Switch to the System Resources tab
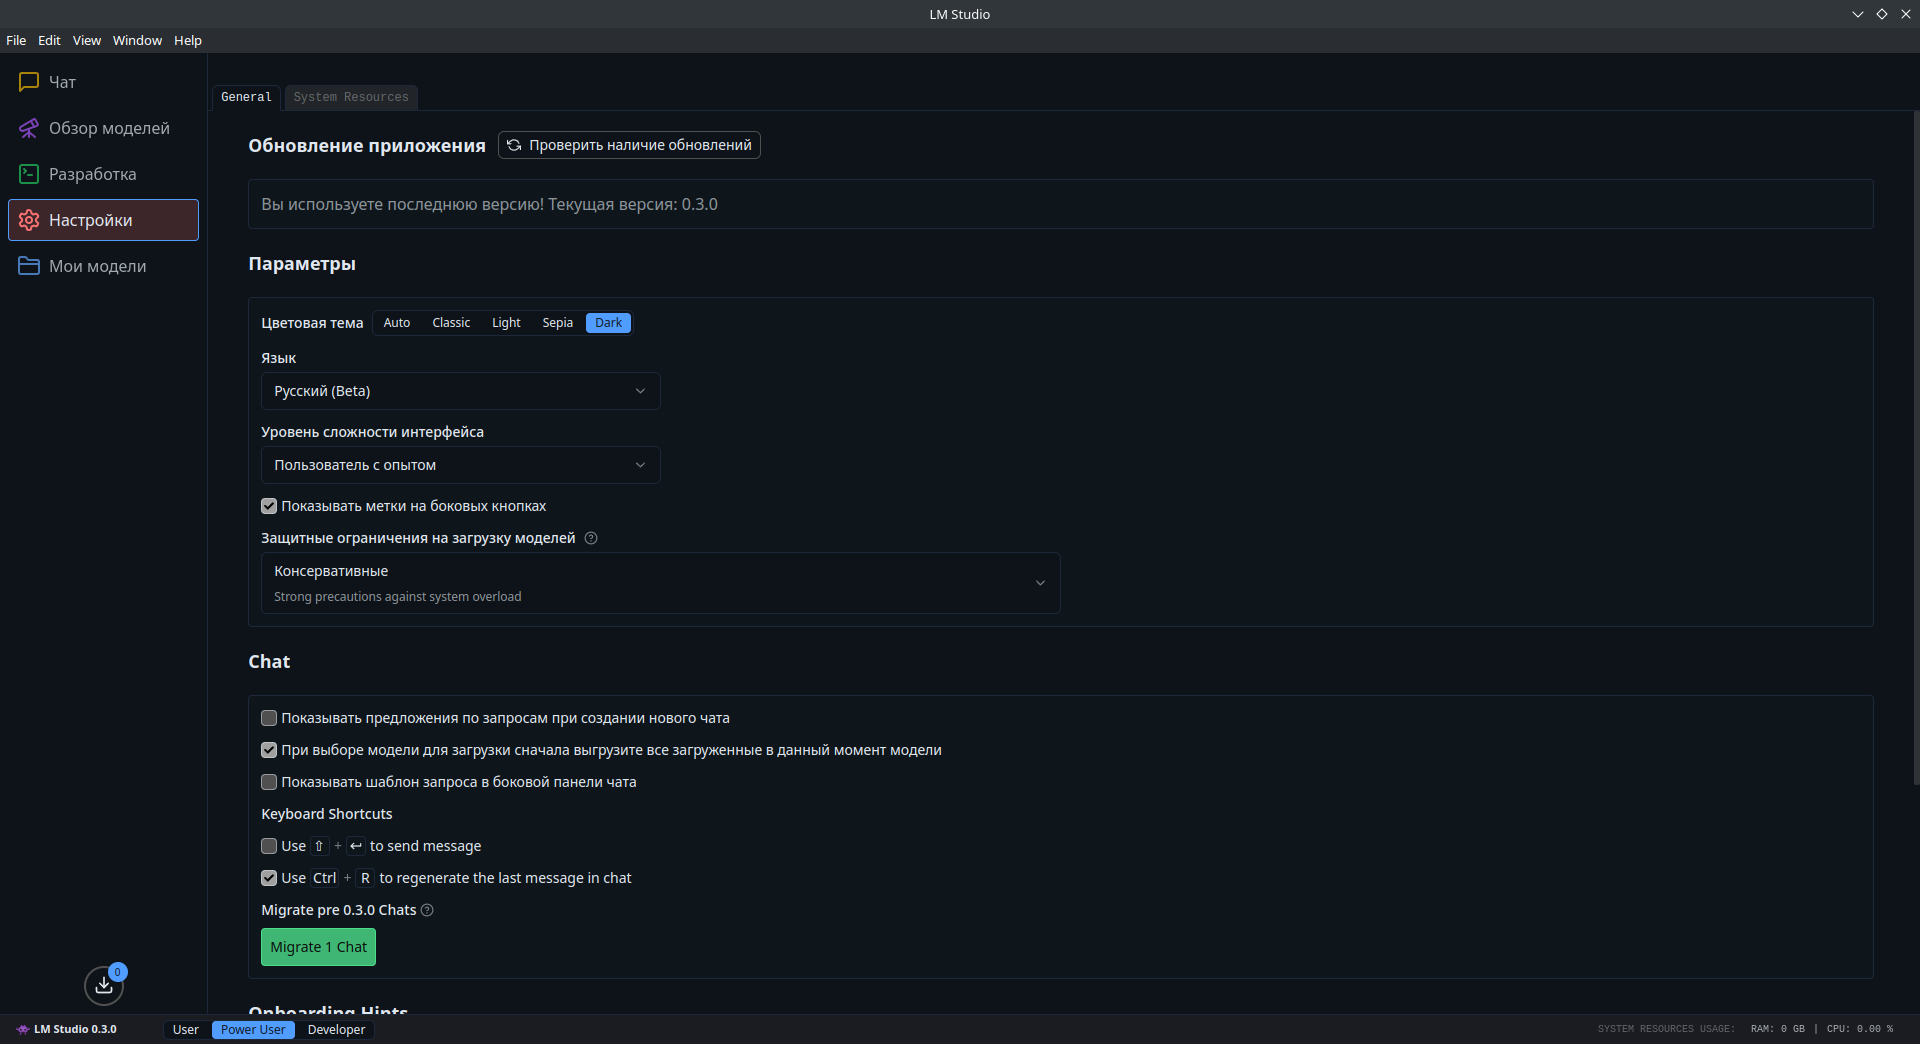Image resolution: width=1920 pixels, height=1044 pixels. pyautogui.click(x=351, y=97)
